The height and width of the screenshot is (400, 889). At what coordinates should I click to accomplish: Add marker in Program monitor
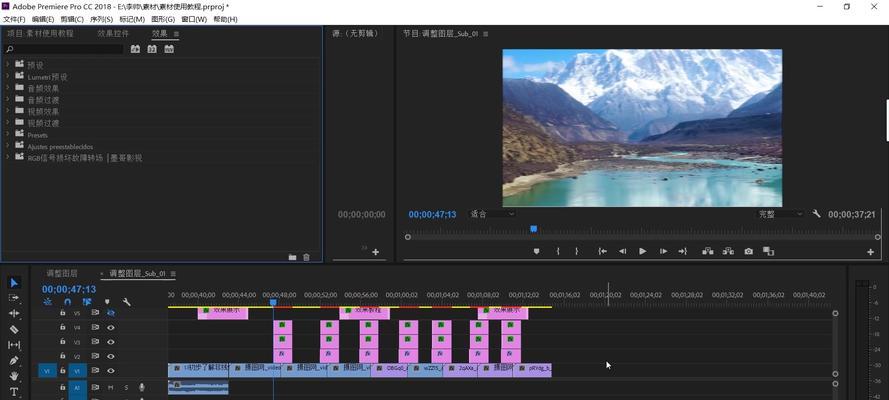coord(536,251)
